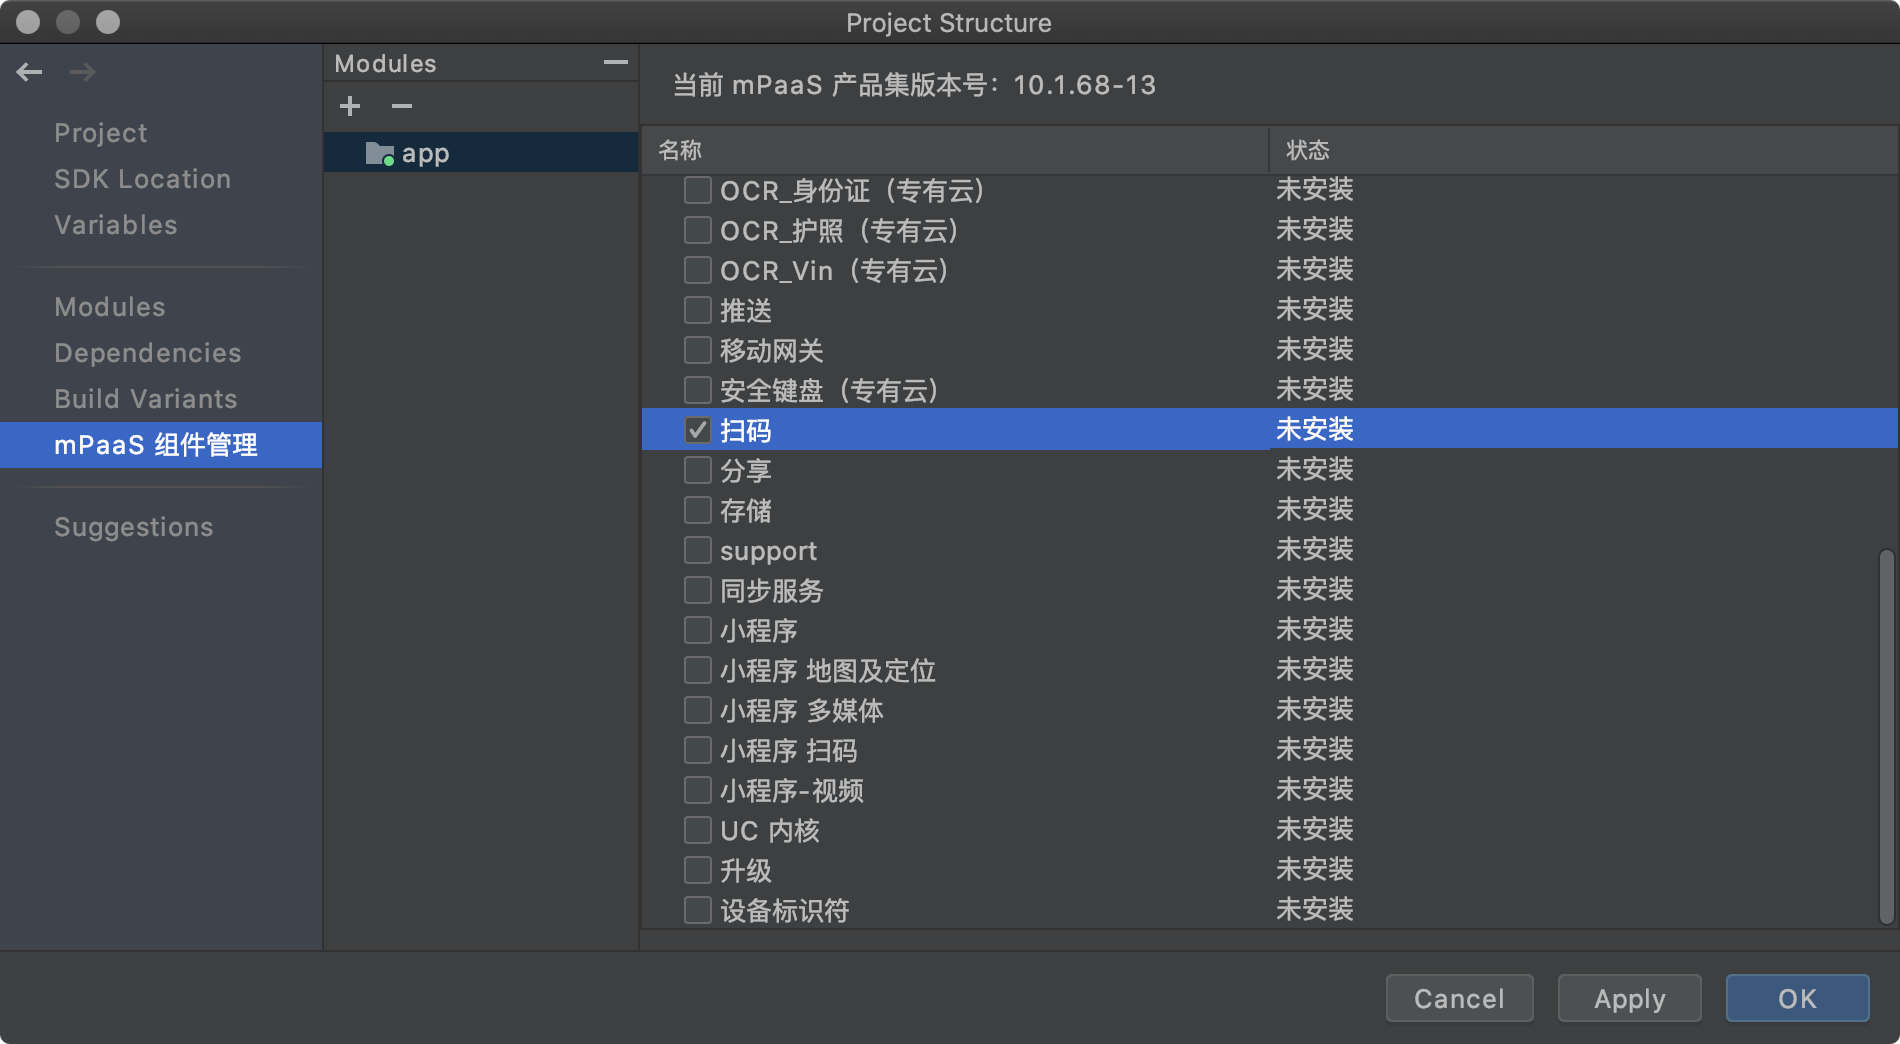1900x1044 pixels.
Task: Click 未安装 status in 扫码 row
Action: tap(1314, 430)
